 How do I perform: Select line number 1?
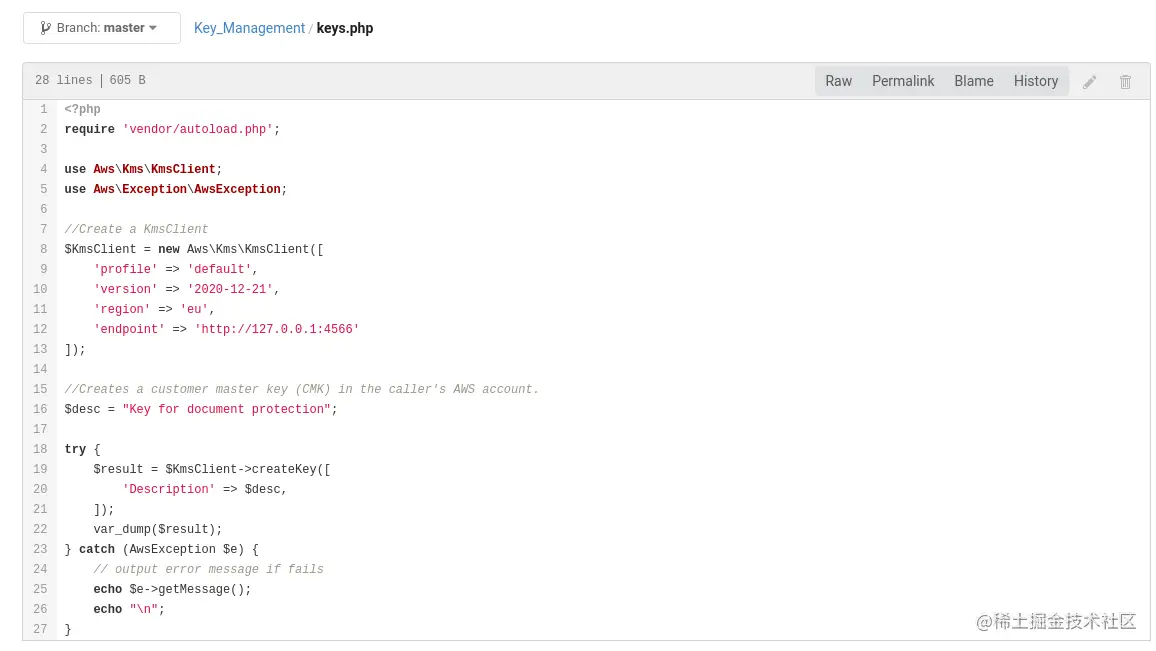pos(43,109)
